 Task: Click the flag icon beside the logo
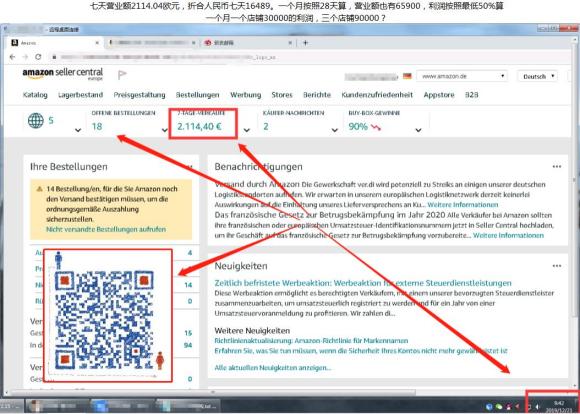[x=122, y=75]
